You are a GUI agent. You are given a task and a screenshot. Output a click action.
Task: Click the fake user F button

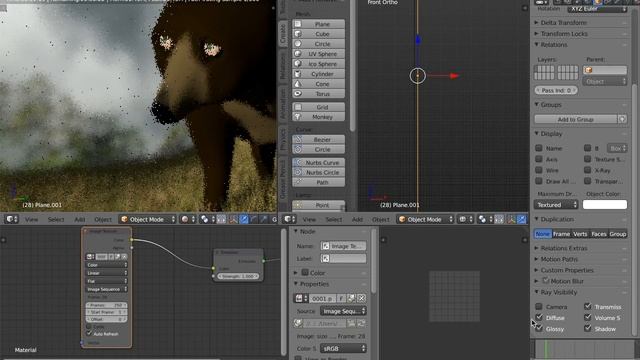click(x=341, y=298)
